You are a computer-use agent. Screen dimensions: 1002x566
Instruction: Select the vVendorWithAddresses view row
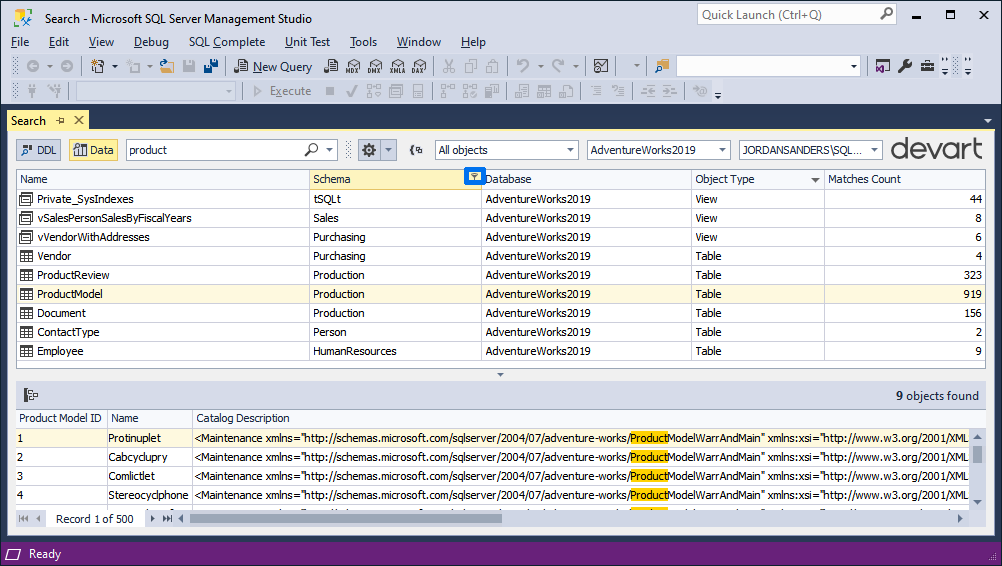[500, 237]
